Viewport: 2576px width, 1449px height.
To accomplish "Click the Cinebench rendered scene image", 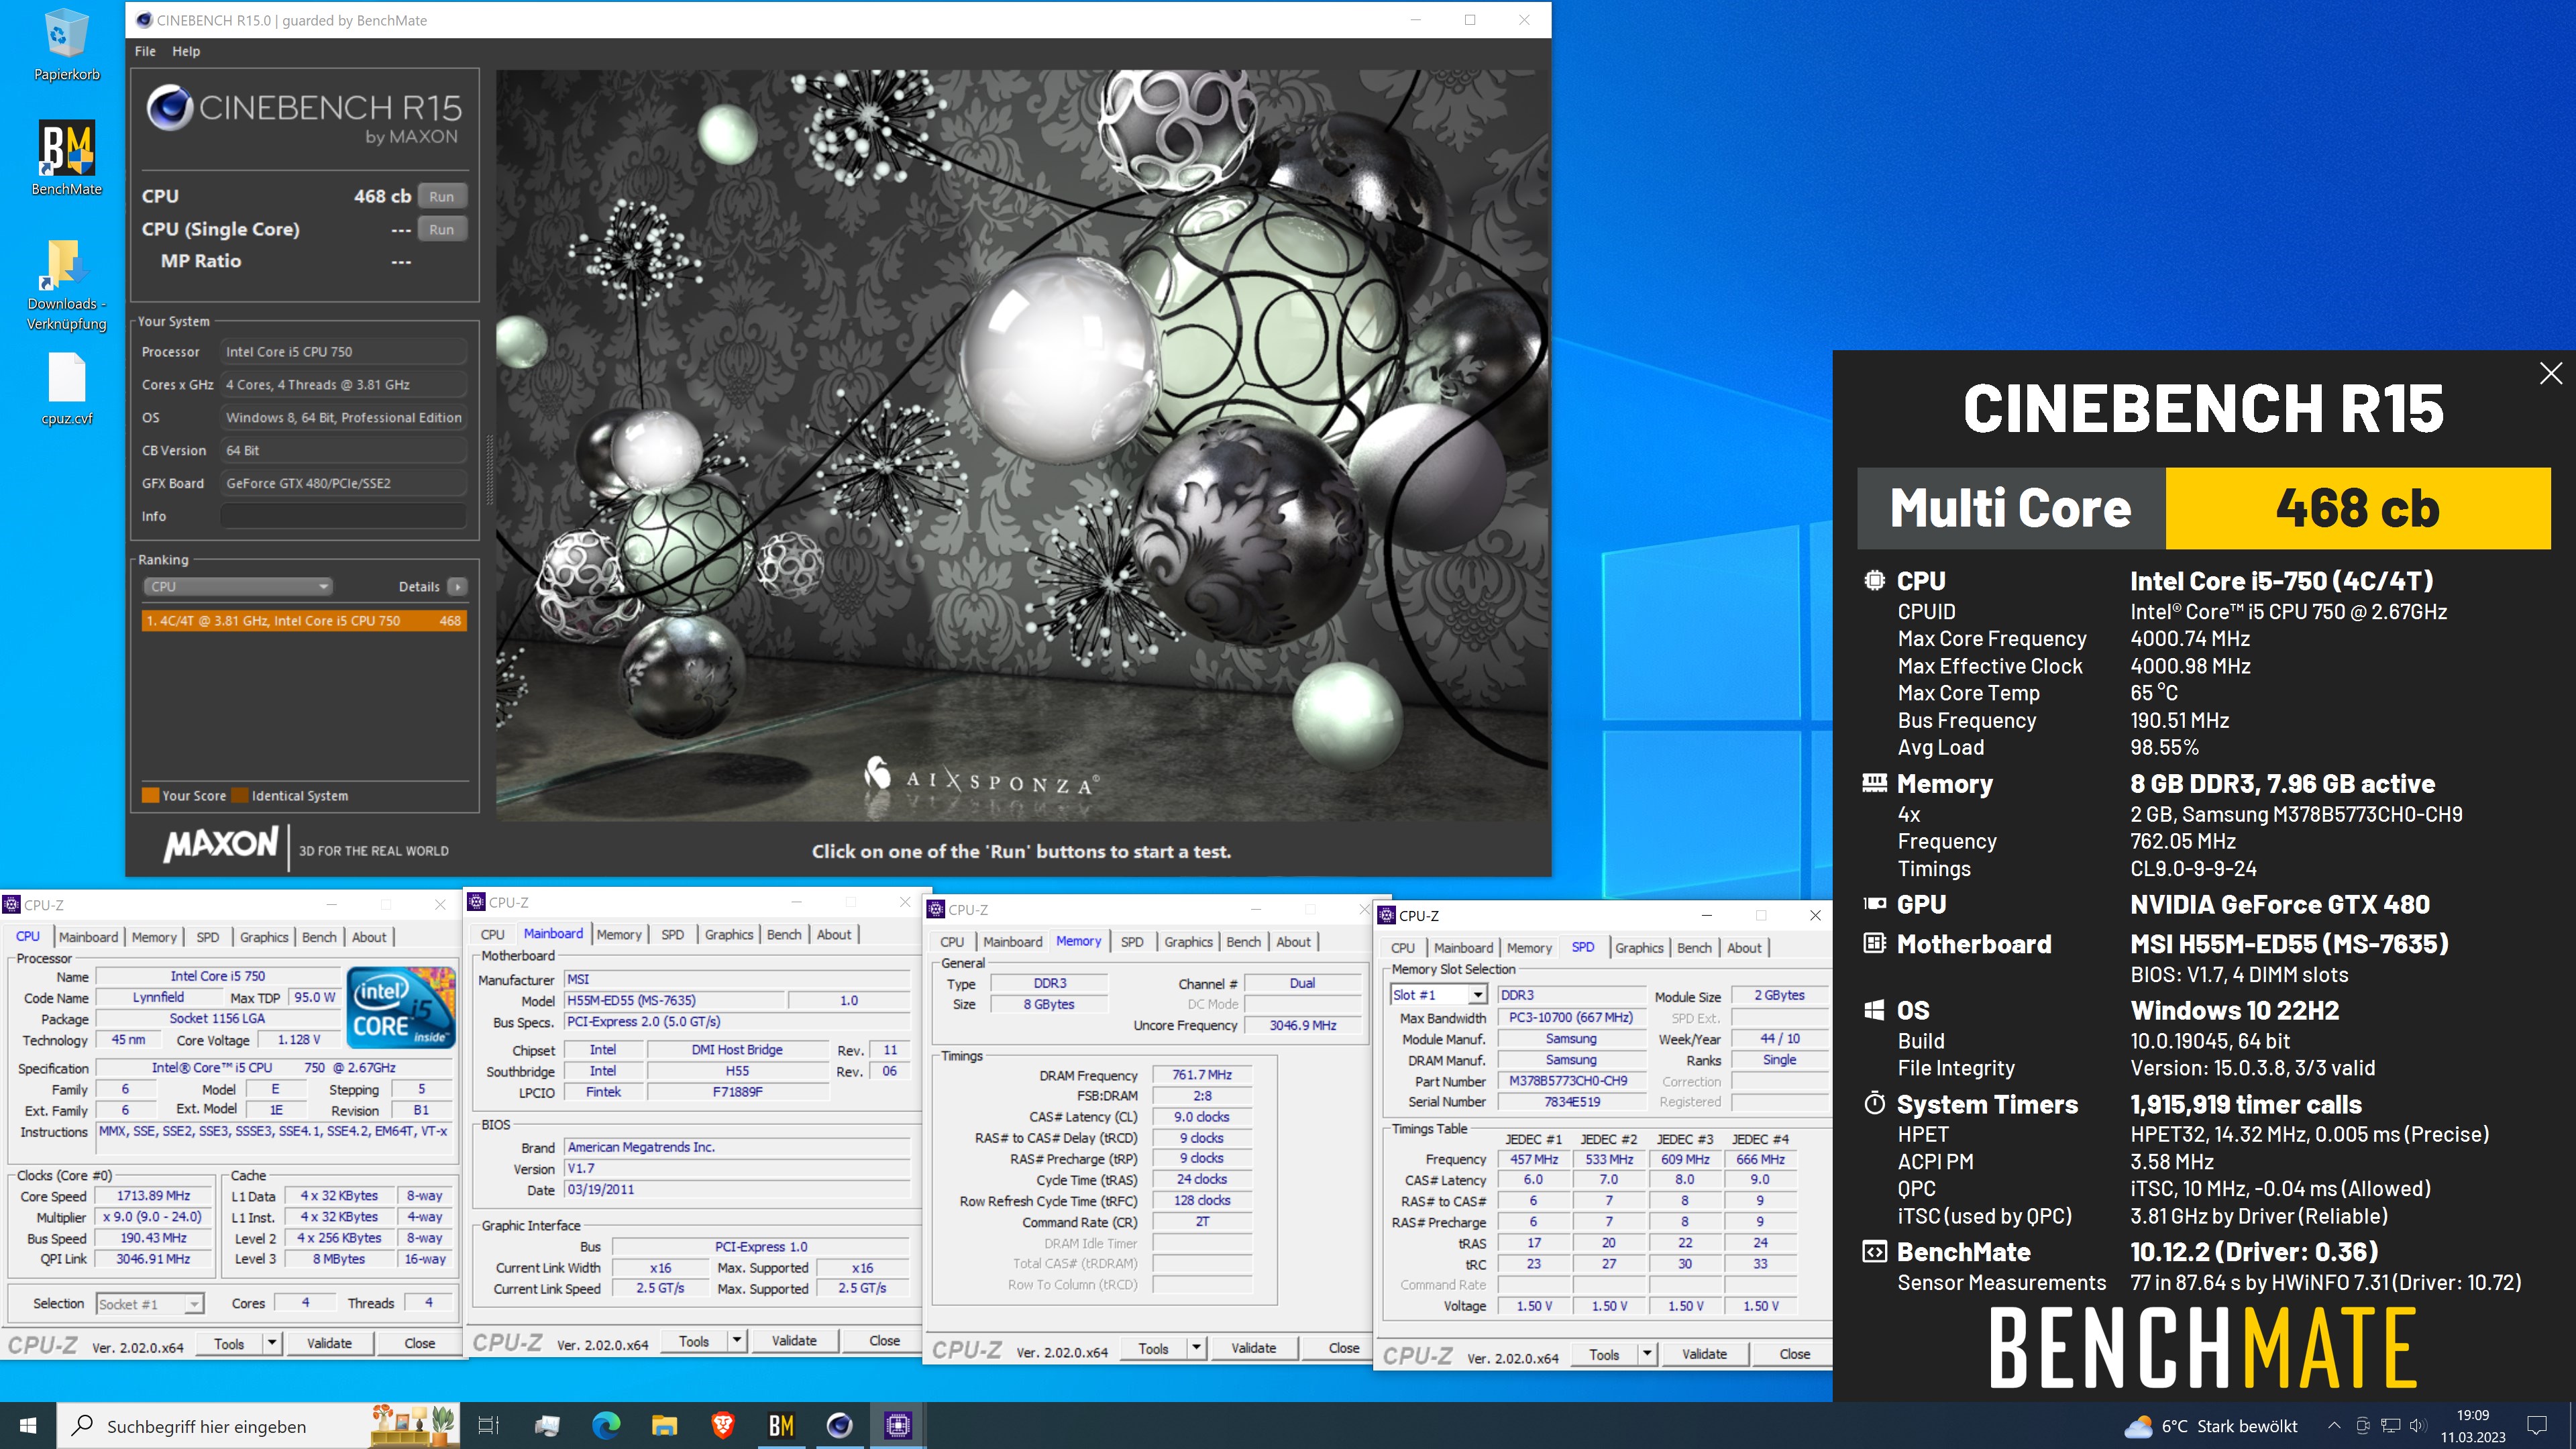I will [1022, 446].
